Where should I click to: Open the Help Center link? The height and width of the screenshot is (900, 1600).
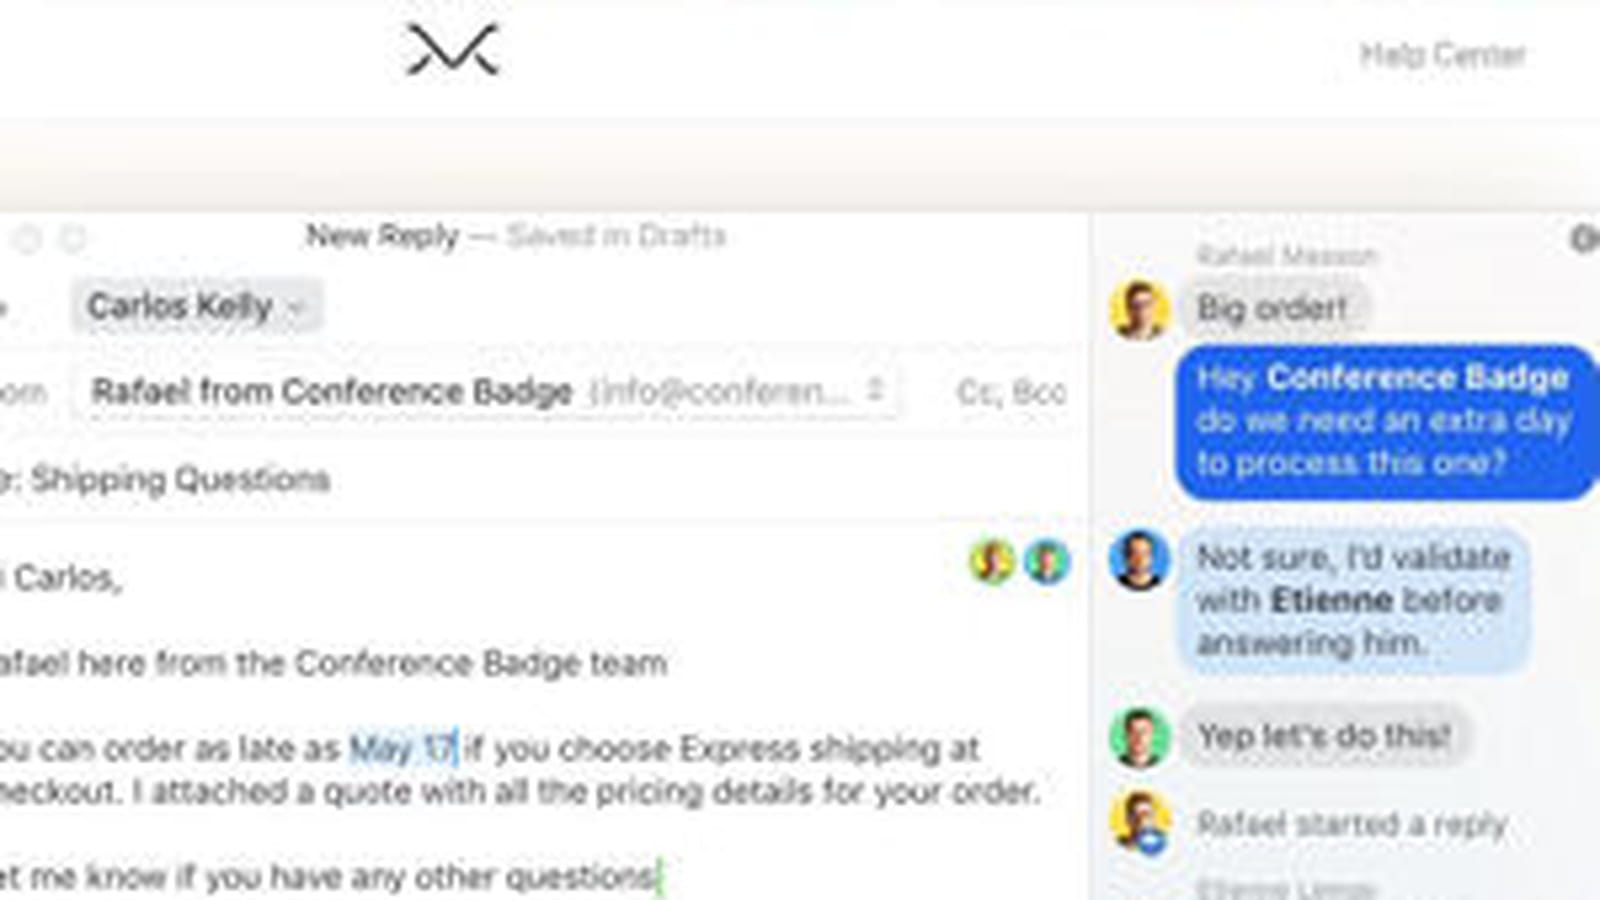coord(1442,54)
